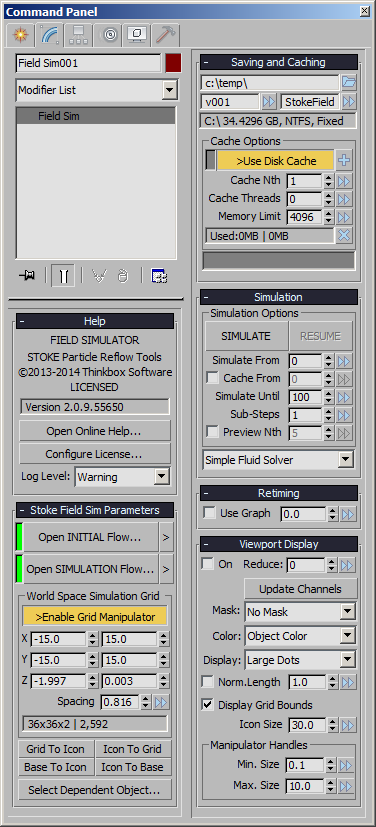Click Simulate From preset arrows icon

click(345, 361)
